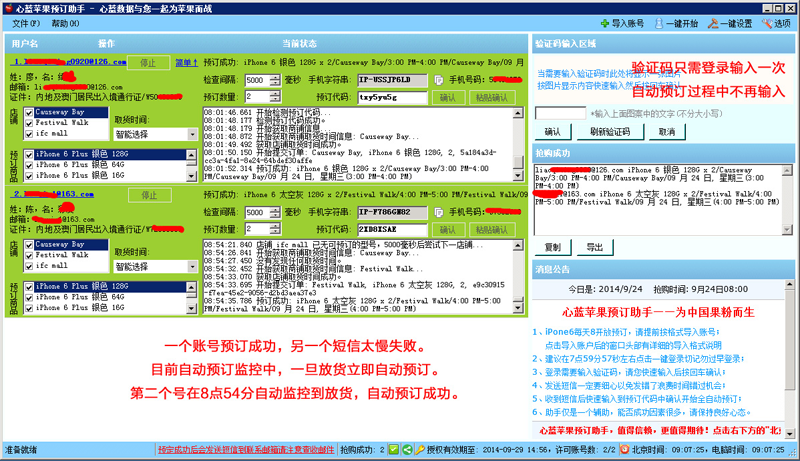800x461 pixels.
Task: Click the 导出 export button
Action: pyautogui.click(x=594, y=246)
